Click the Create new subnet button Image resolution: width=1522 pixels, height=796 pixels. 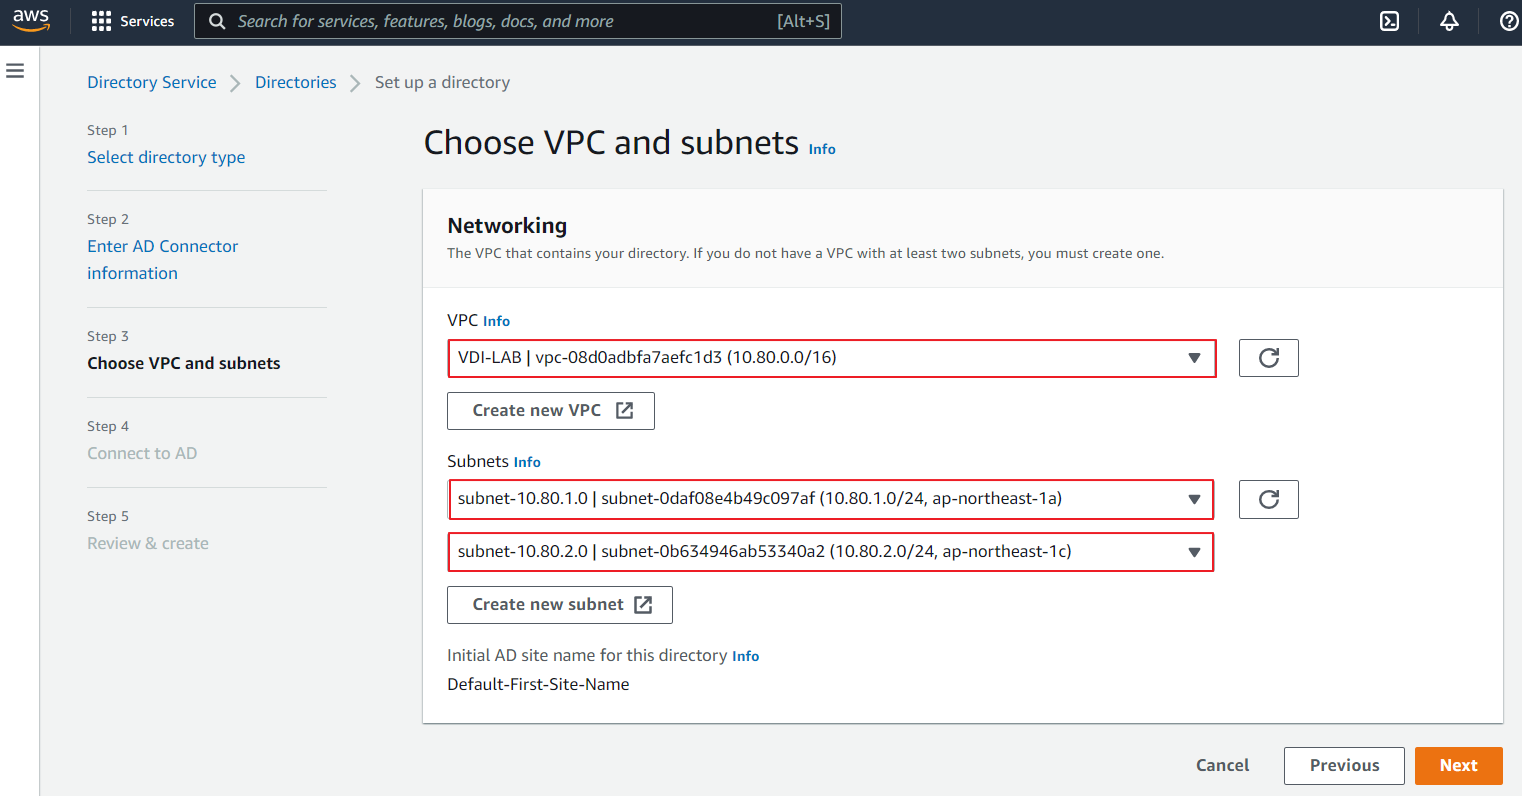coord(559,605)
